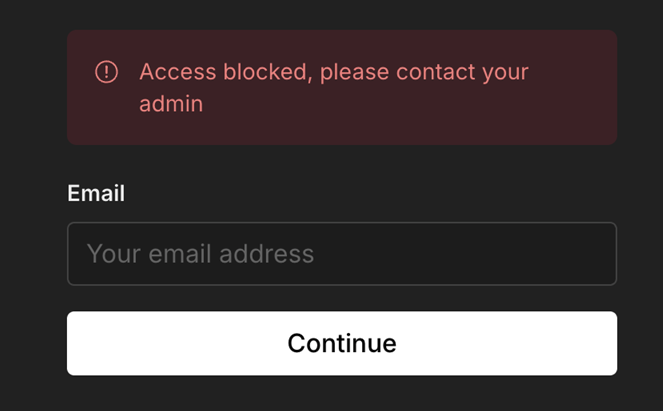The image size is (663, 411).
Task: Focus the Email input field
Action: pyautogui.click(x=341, y=253)
